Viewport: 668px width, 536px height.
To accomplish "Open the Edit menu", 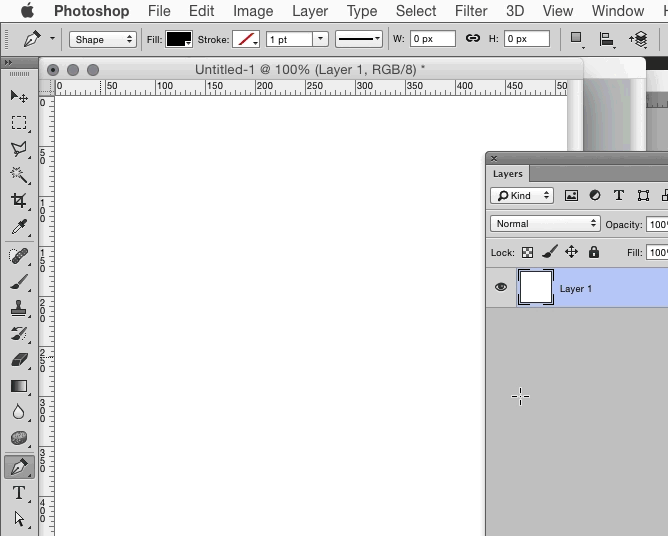I will tap(201, 11).
